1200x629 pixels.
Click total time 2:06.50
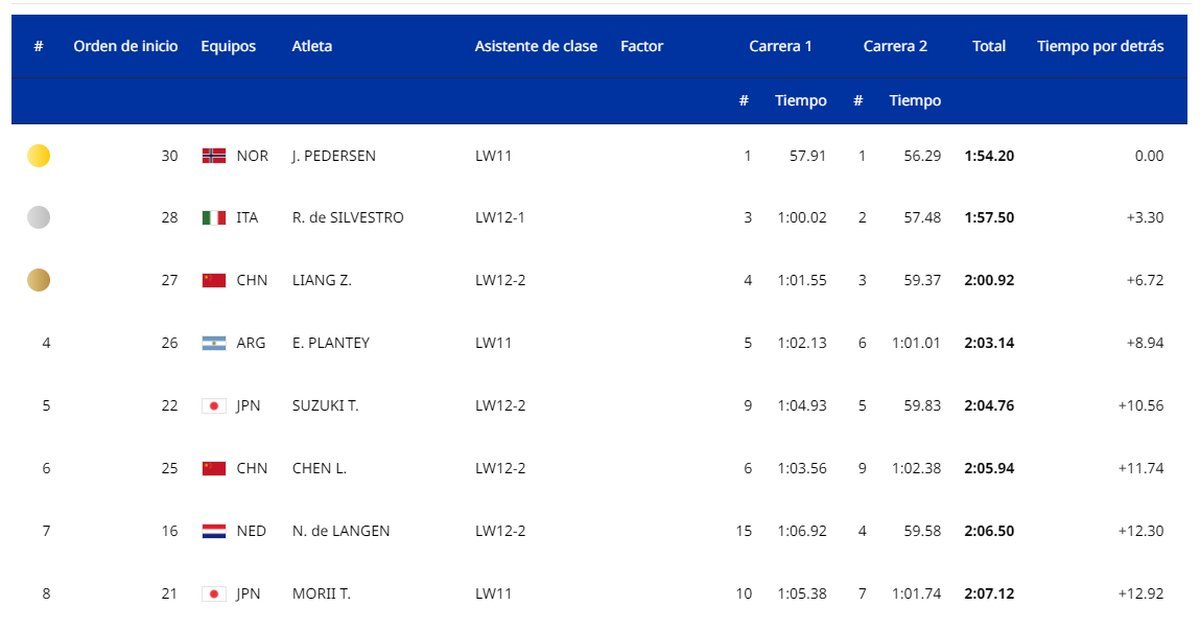(990, 531)
